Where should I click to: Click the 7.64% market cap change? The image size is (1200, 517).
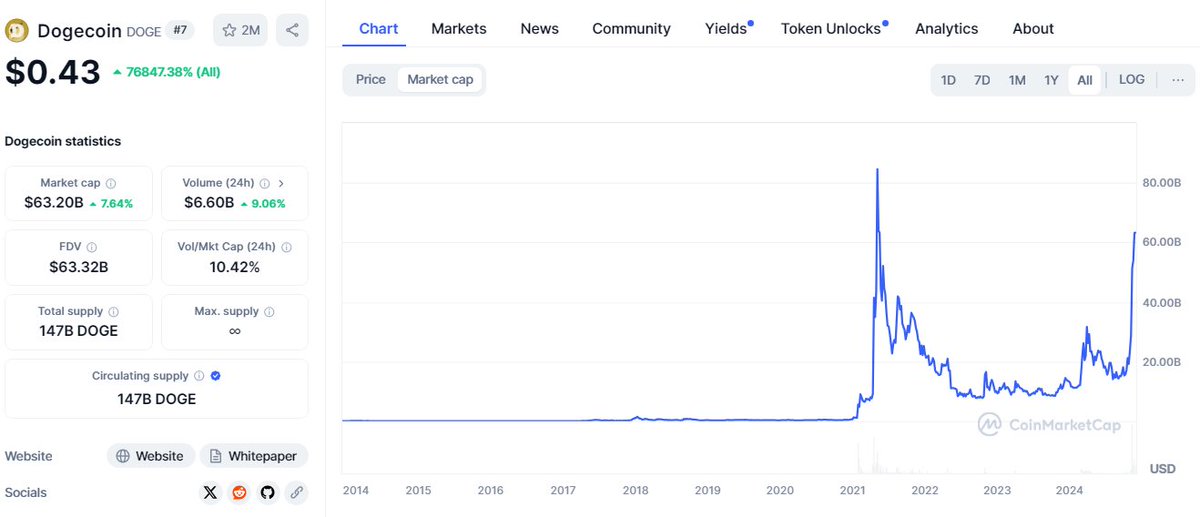point(116,203)
